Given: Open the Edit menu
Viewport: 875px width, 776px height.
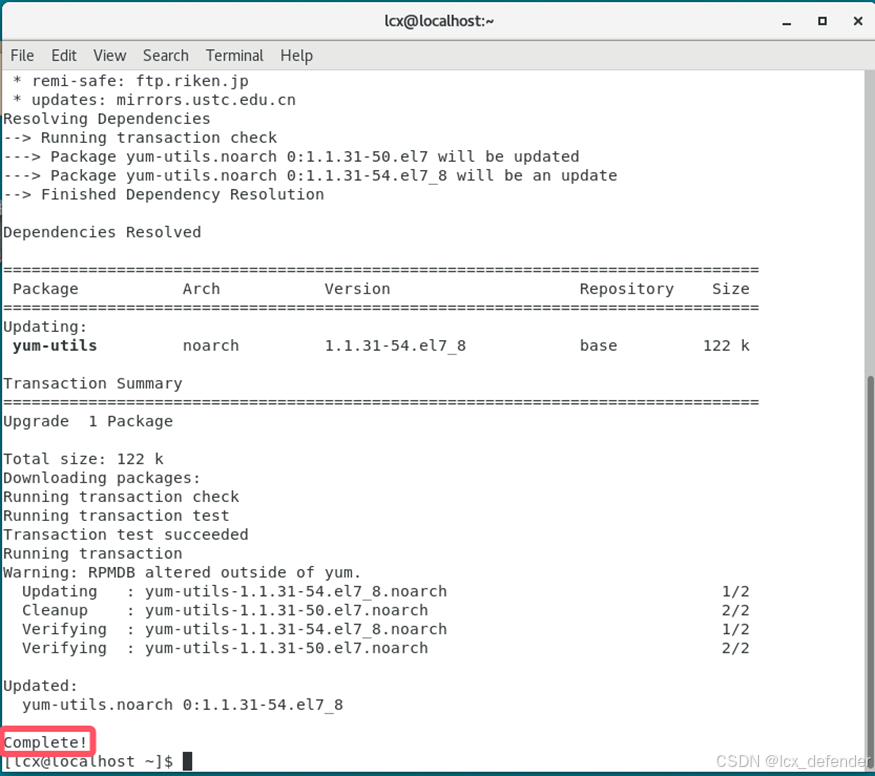Looking at the screenshot, I should [x=64, y=56].
